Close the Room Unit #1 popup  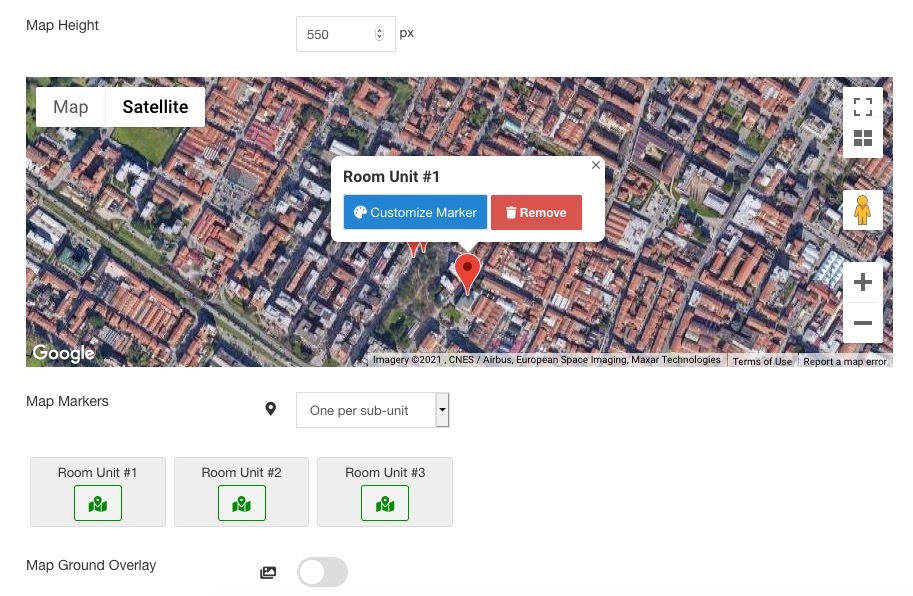[x=596, y=166]
